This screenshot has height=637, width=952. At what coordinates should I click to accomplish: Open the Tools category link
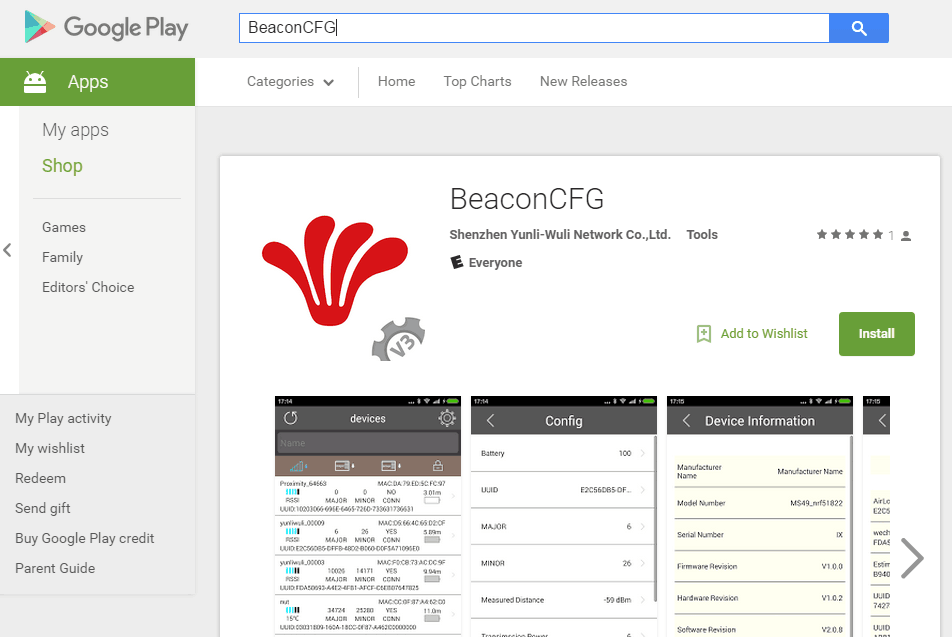[x=702, y=234]
